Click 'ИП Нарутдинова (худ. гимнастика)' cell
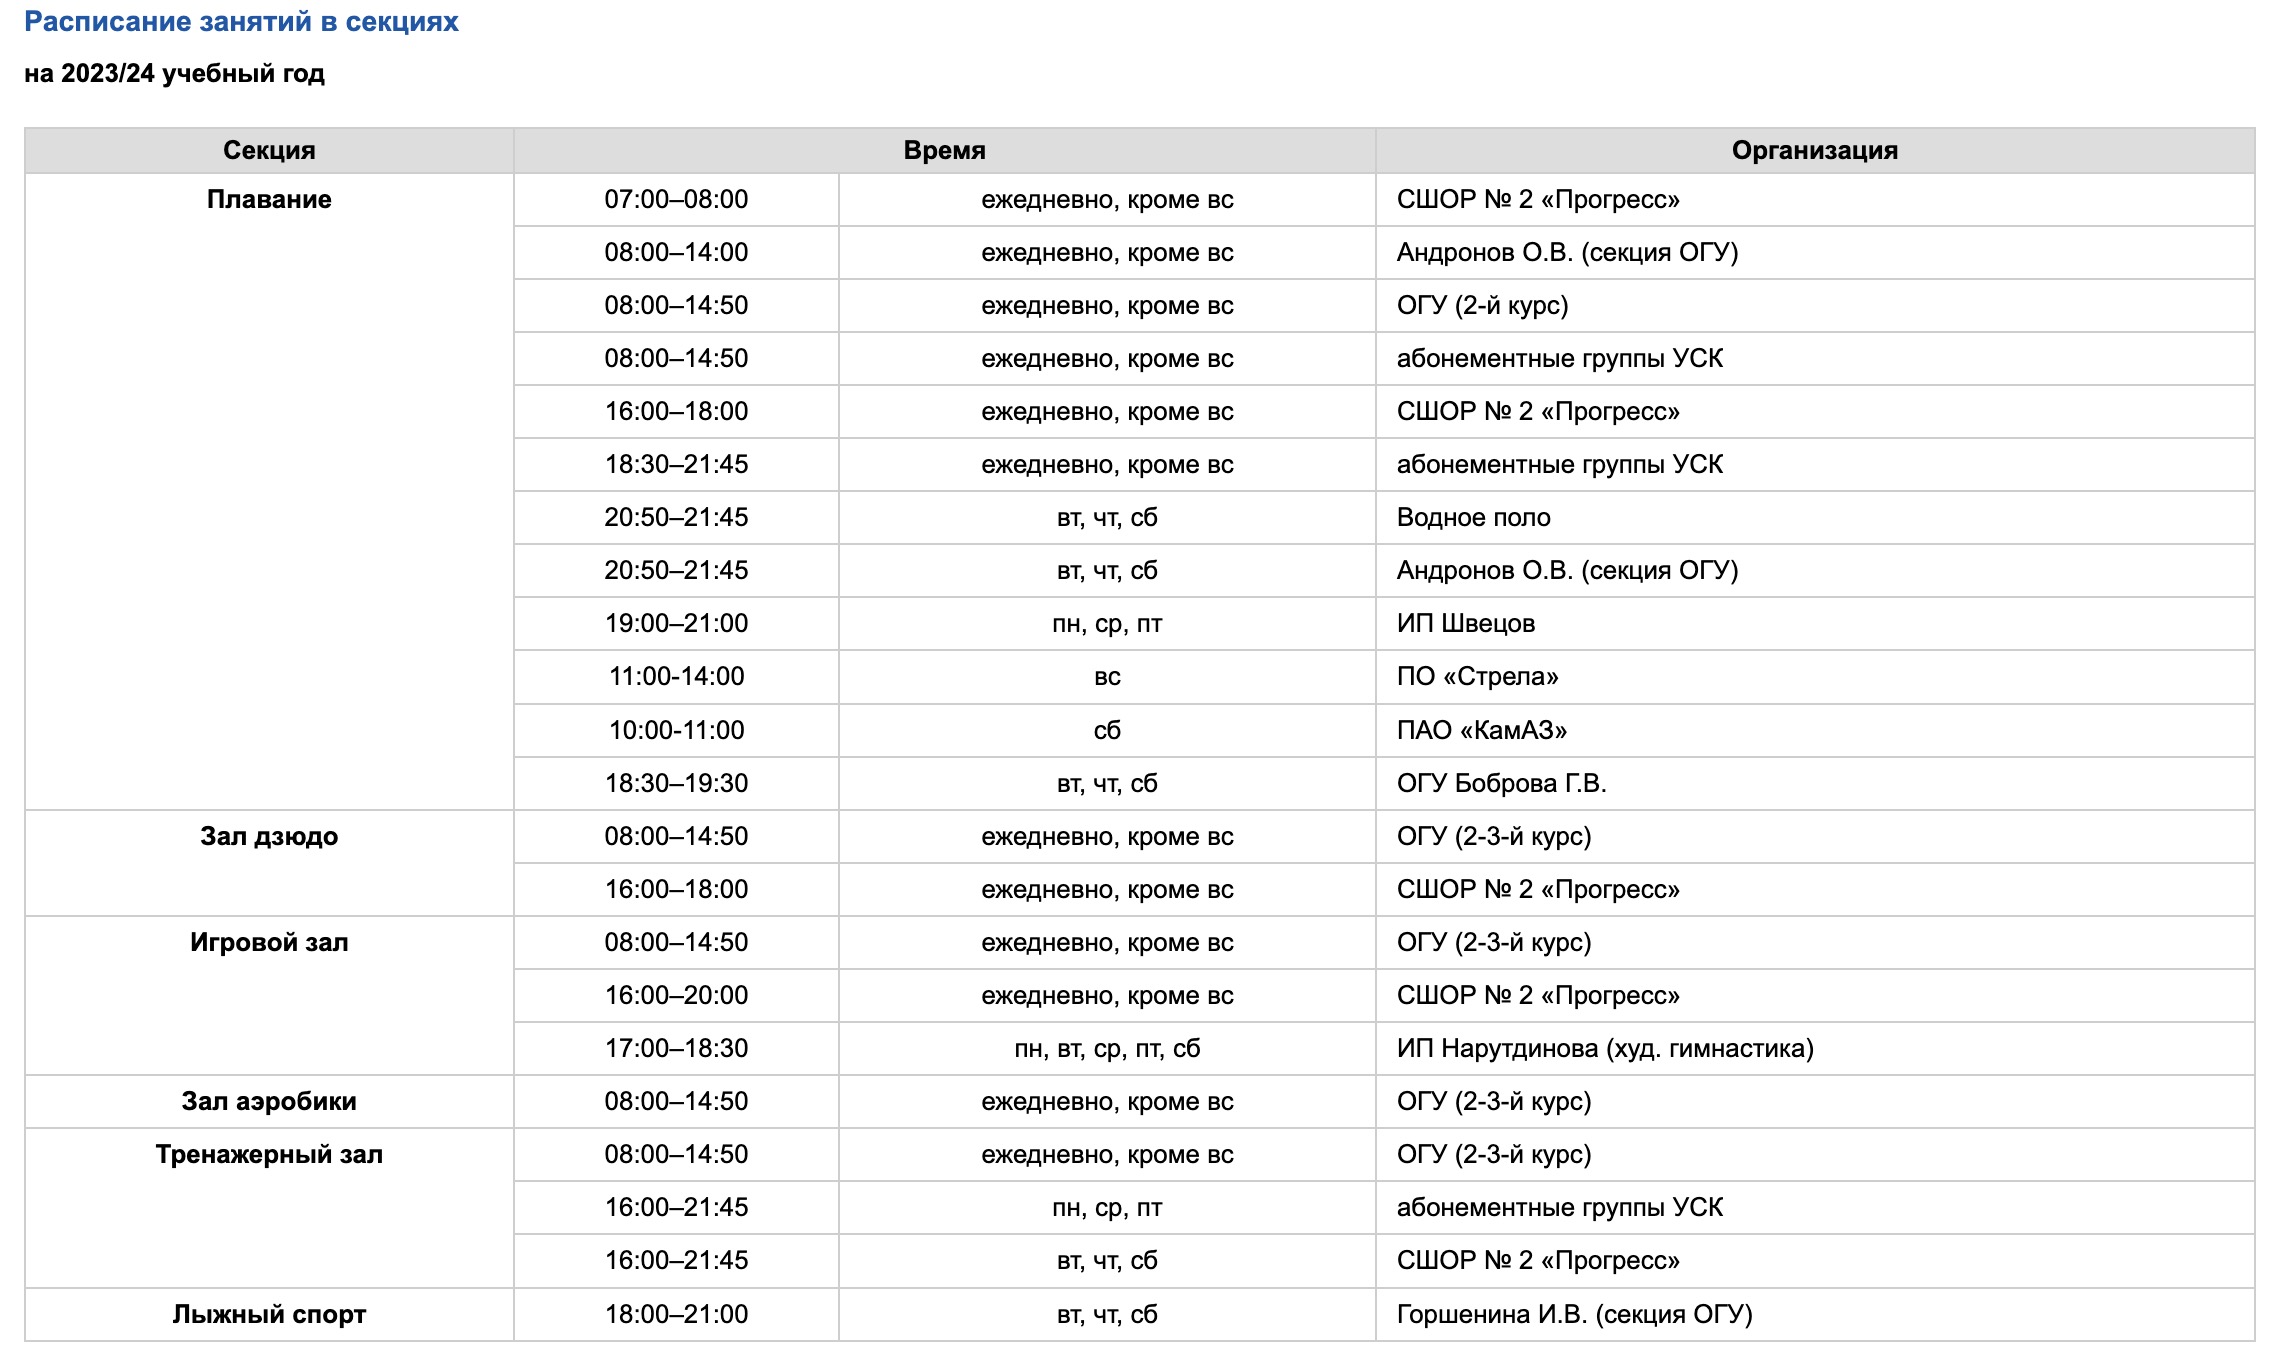This screenshot has height=1354, width=2272. pos(1815,1048)
